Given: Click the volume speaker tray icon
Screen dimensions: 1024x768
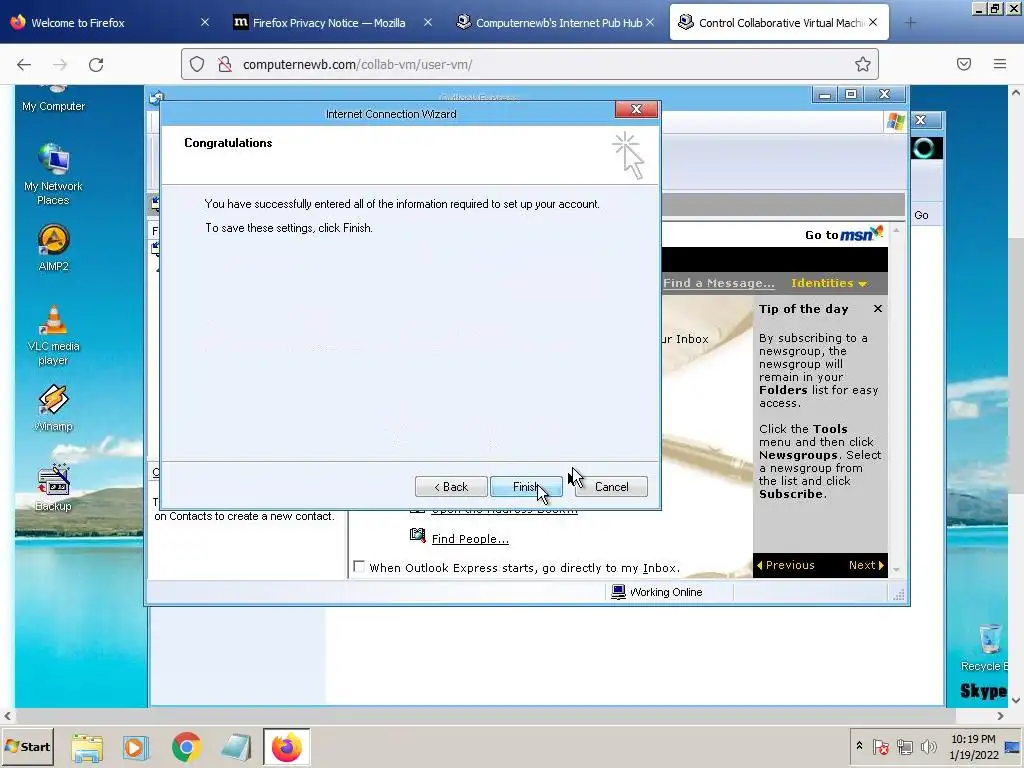Looking at the screenshot, I should (928, 746).
